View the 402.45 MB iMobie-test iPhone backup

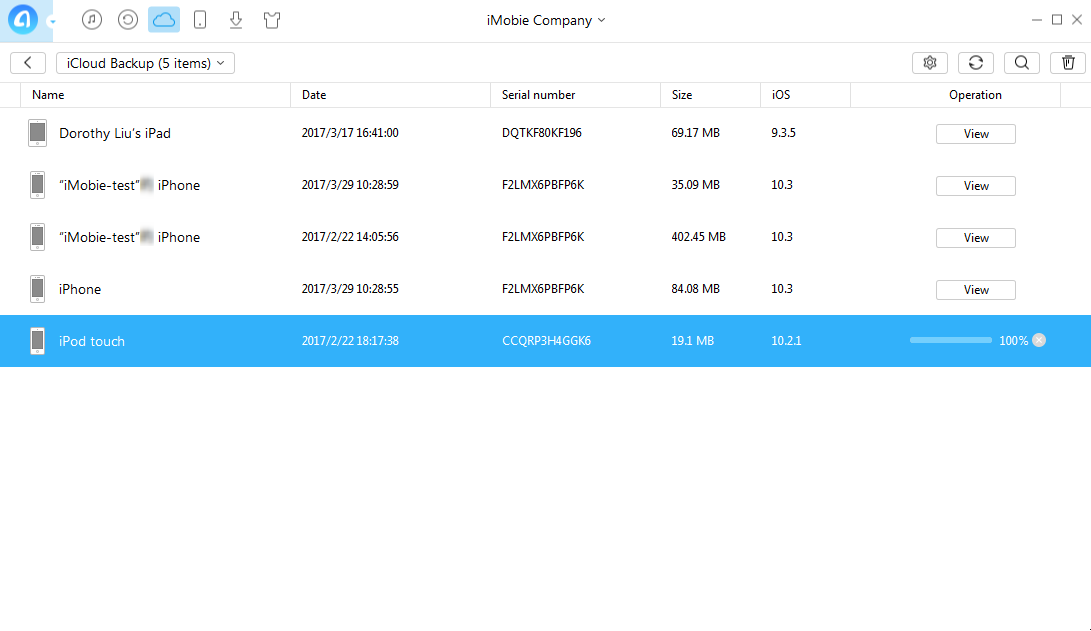(x=975, y=238)
